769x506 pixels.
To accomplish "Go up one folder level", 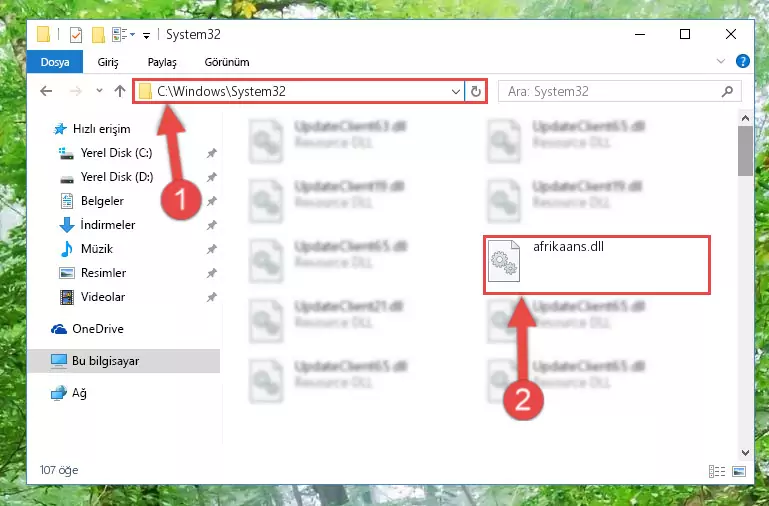I will pos(120,91).
